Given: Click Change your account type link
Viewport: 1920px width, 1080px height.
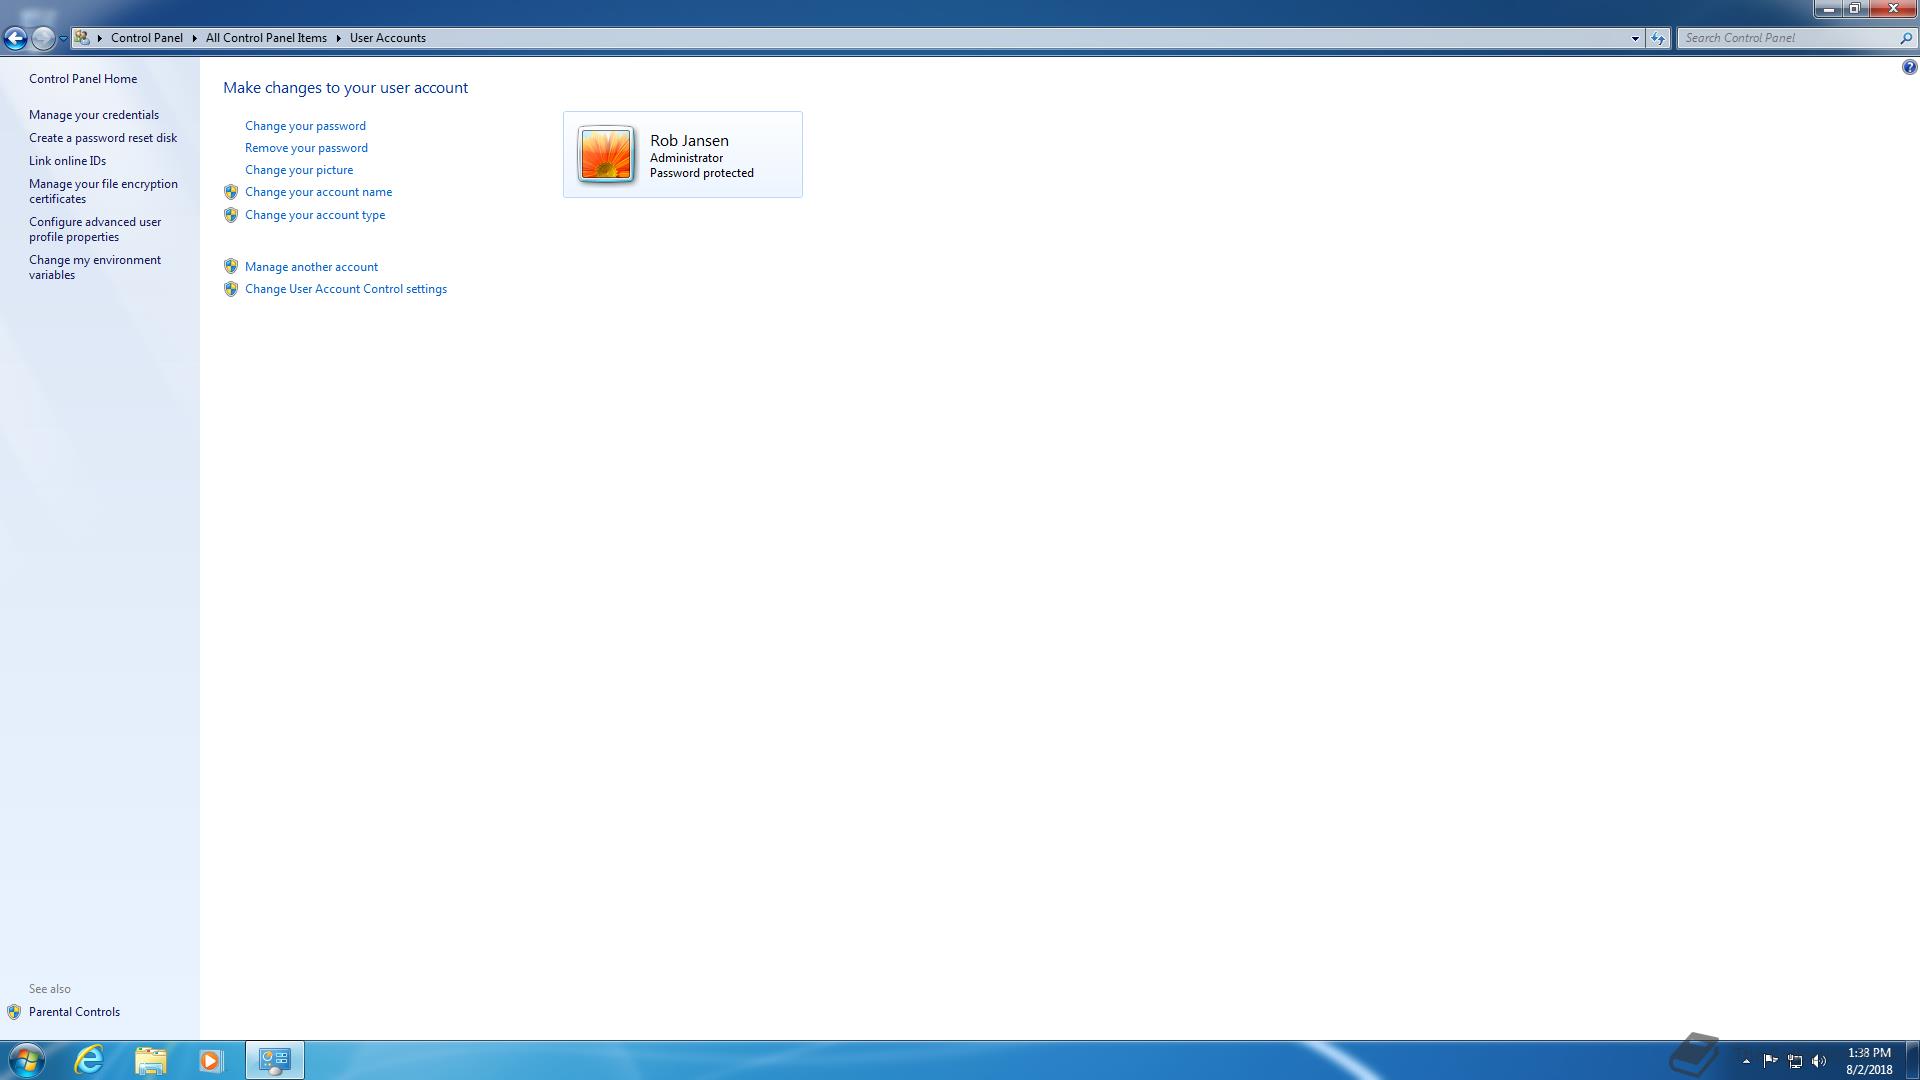Looking at the screenshot, I should pos(315,215).
